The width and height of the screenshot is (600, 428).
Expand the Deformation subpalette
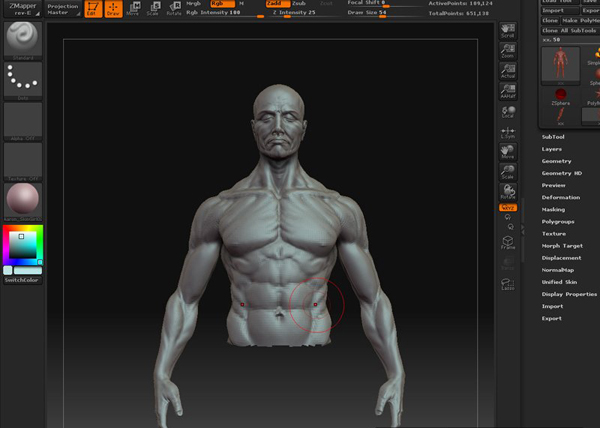(x=561, y=197)
